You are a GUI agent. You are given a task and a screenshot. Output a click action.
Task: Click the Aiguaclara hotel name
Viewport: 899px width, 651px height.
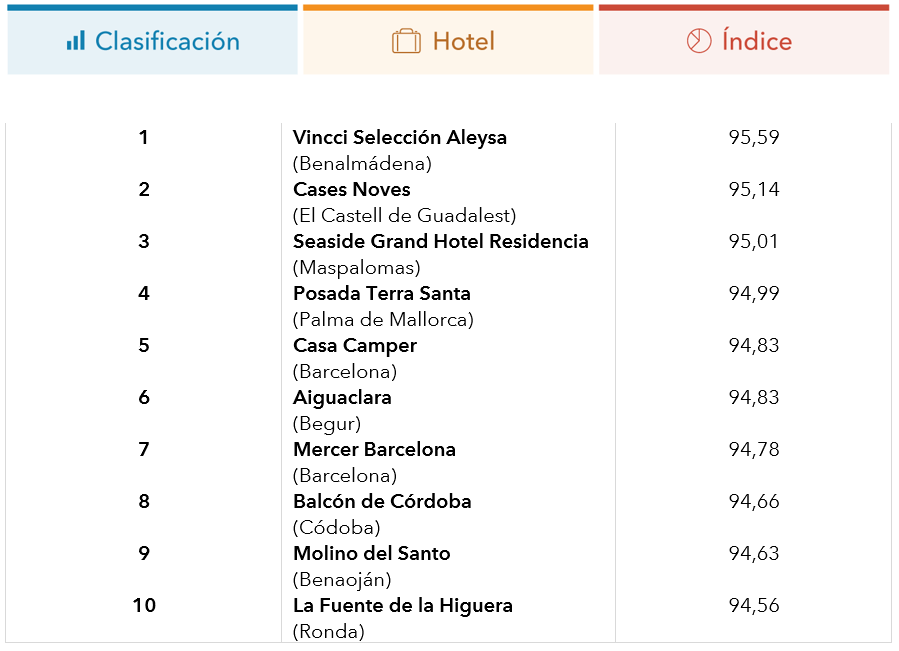pos(342,398)
